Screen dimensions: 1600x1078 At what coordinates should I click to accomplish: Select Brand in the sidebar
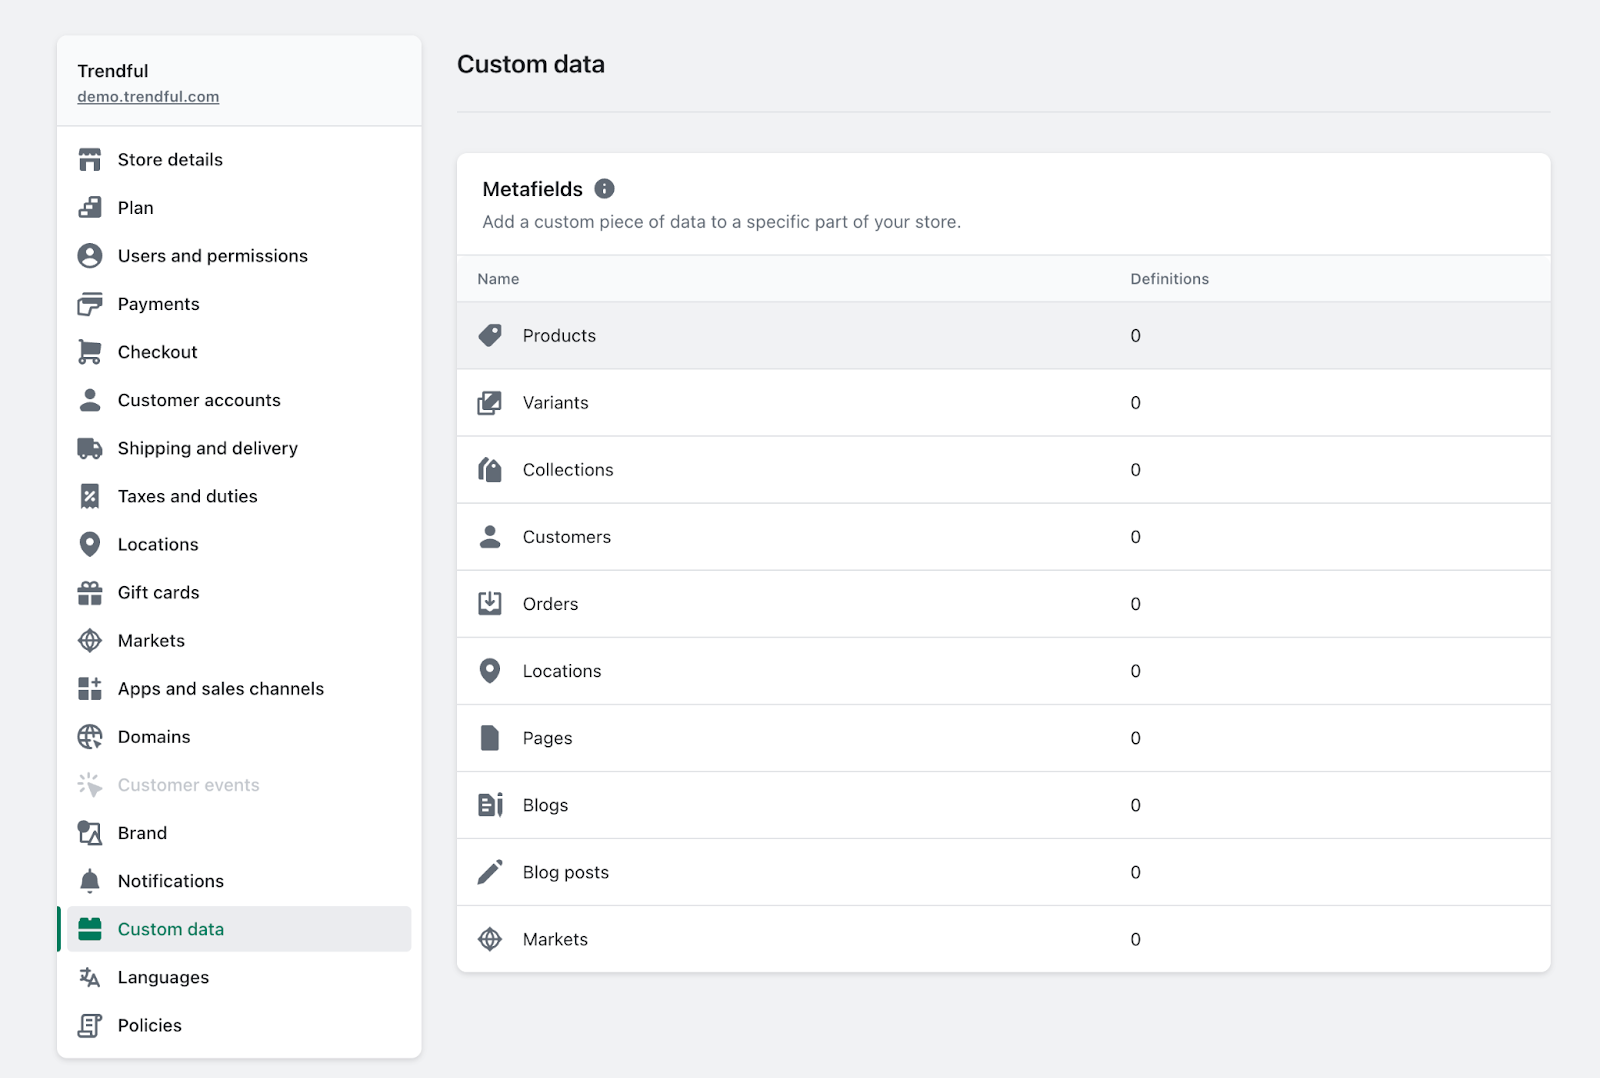(x=239, y=833)
